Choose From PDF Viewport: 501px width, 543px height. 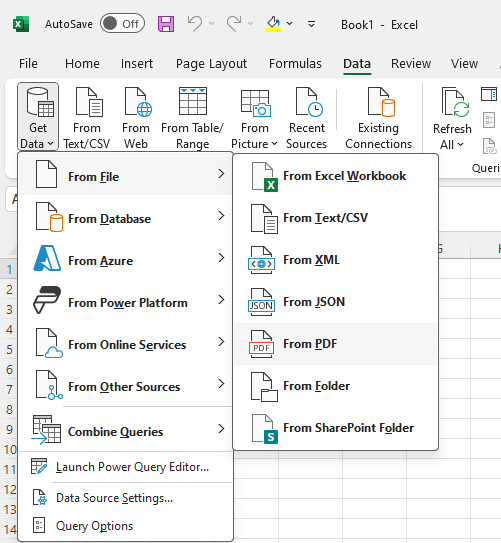point(335,344)
